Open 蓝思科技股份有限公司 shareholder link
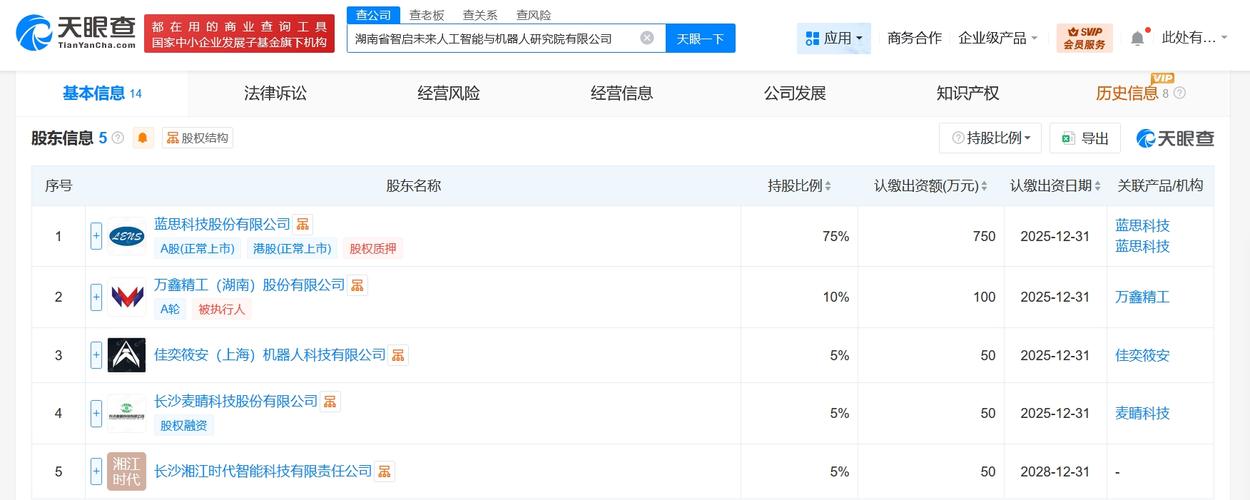Viewport: 1250px width, 500px height. (x=222, y=224)
